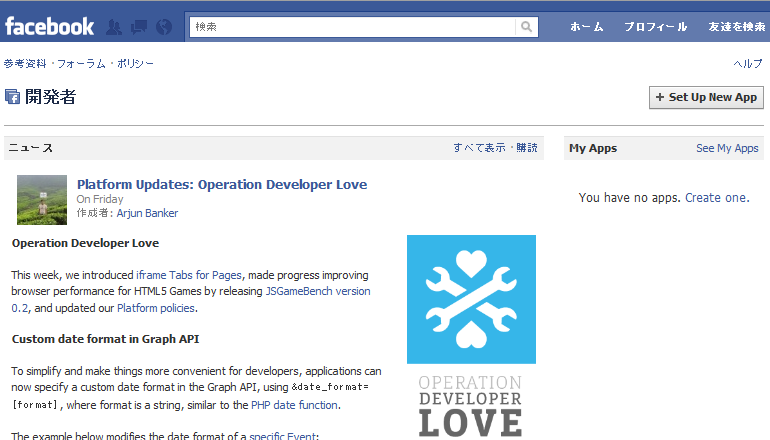770x440 pixels.
Task: Click the ニュース section heading
Action: 30,148
